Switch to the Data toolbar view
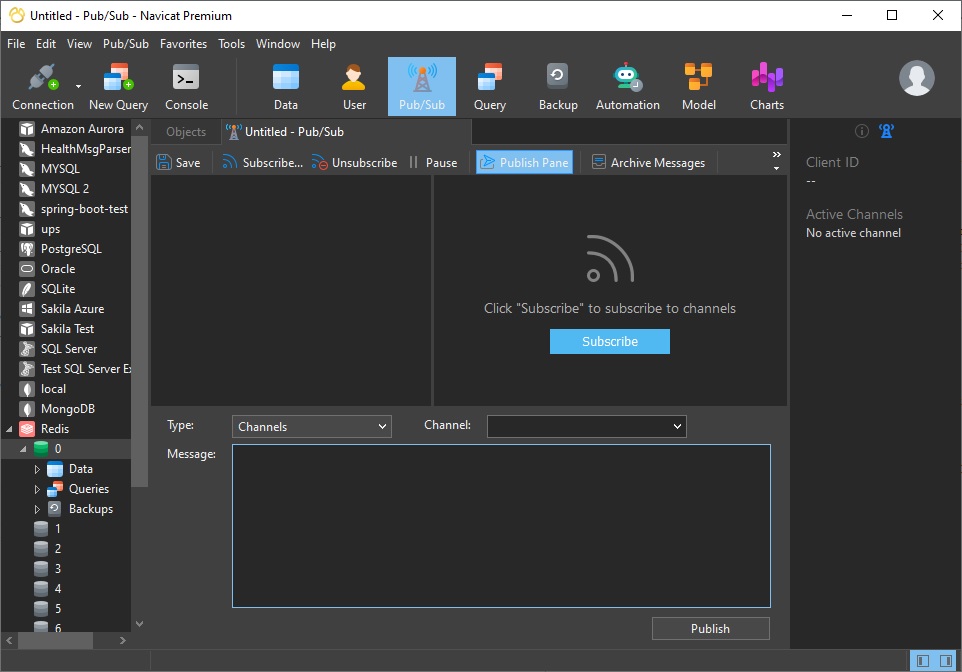This screenshot has width=962, height=672. coord(286,87)
